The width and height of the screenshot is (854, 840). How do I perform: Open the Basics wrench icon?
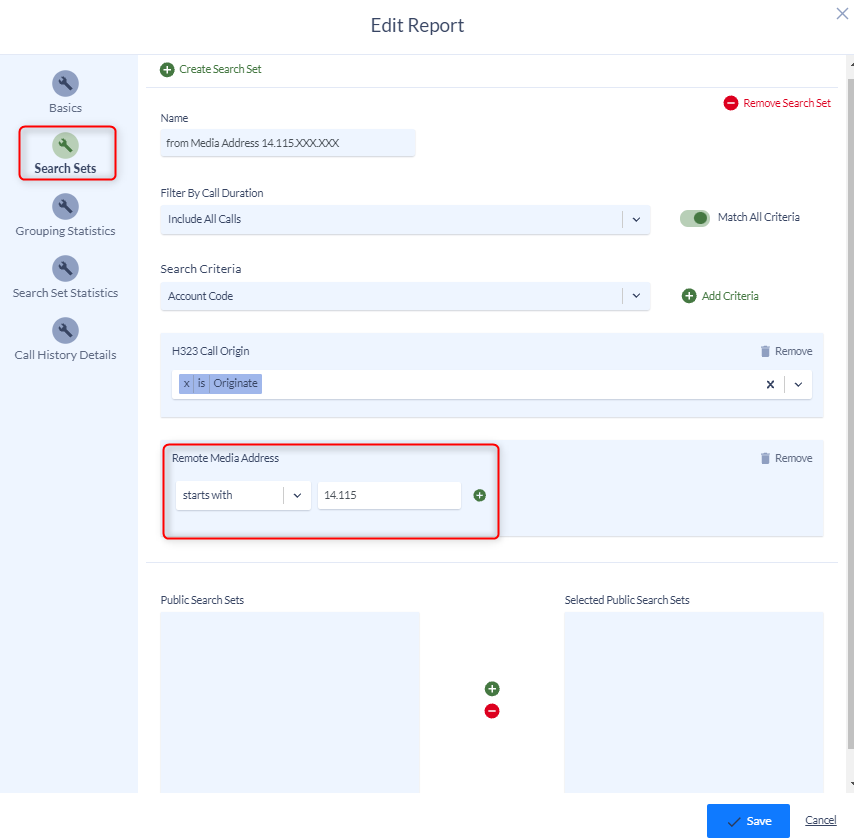click(65, 84)
